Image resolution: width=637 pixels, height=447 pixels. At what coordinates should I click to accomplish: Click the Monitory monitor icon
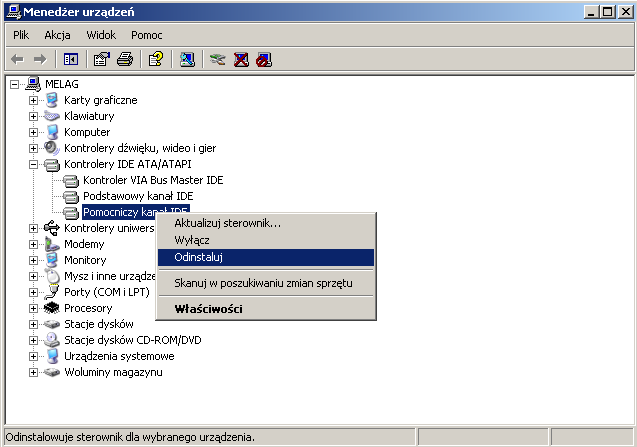coord(52,260)
